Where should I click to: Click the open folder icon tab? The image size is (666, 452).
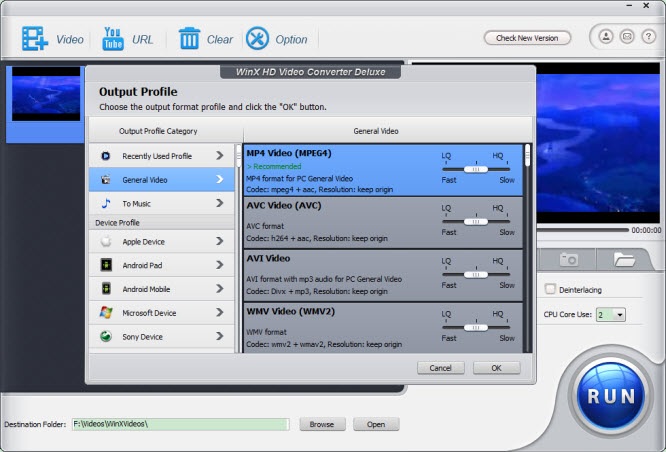click(x=624, y=259)
